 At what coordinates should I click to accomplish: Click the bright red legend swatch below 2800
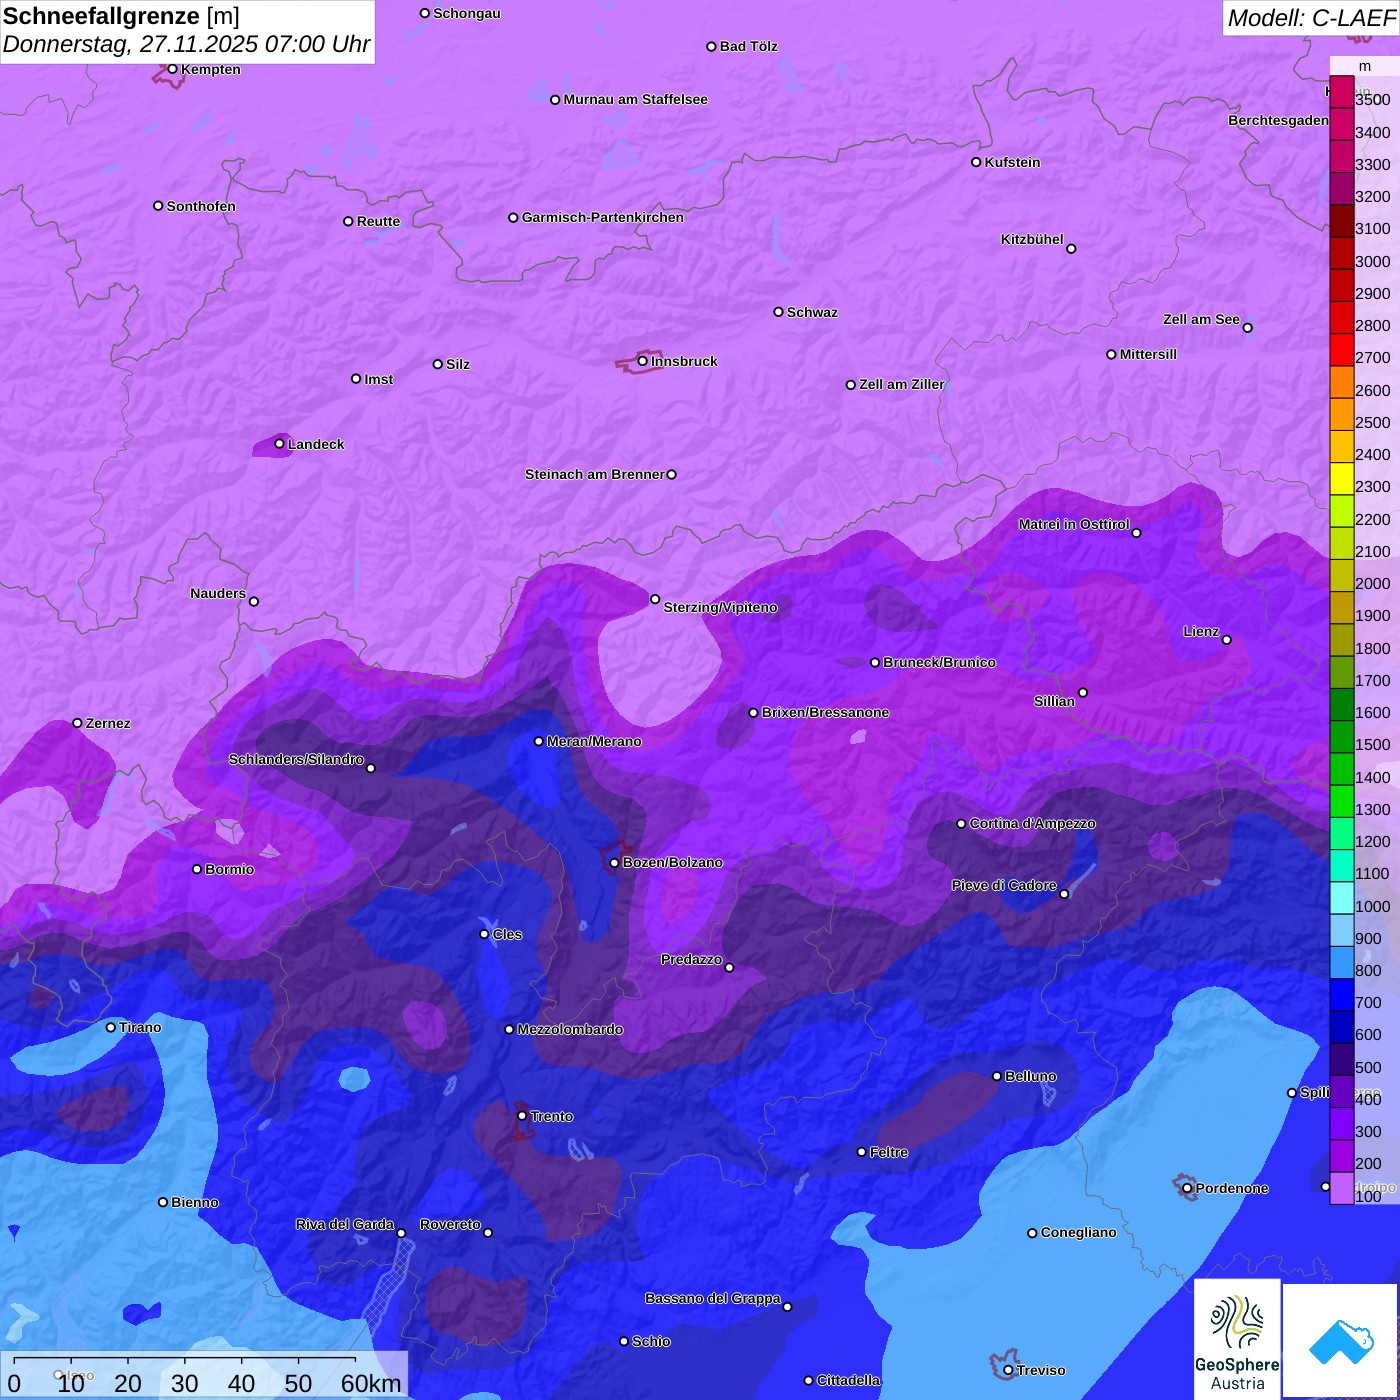[1341, 350]
